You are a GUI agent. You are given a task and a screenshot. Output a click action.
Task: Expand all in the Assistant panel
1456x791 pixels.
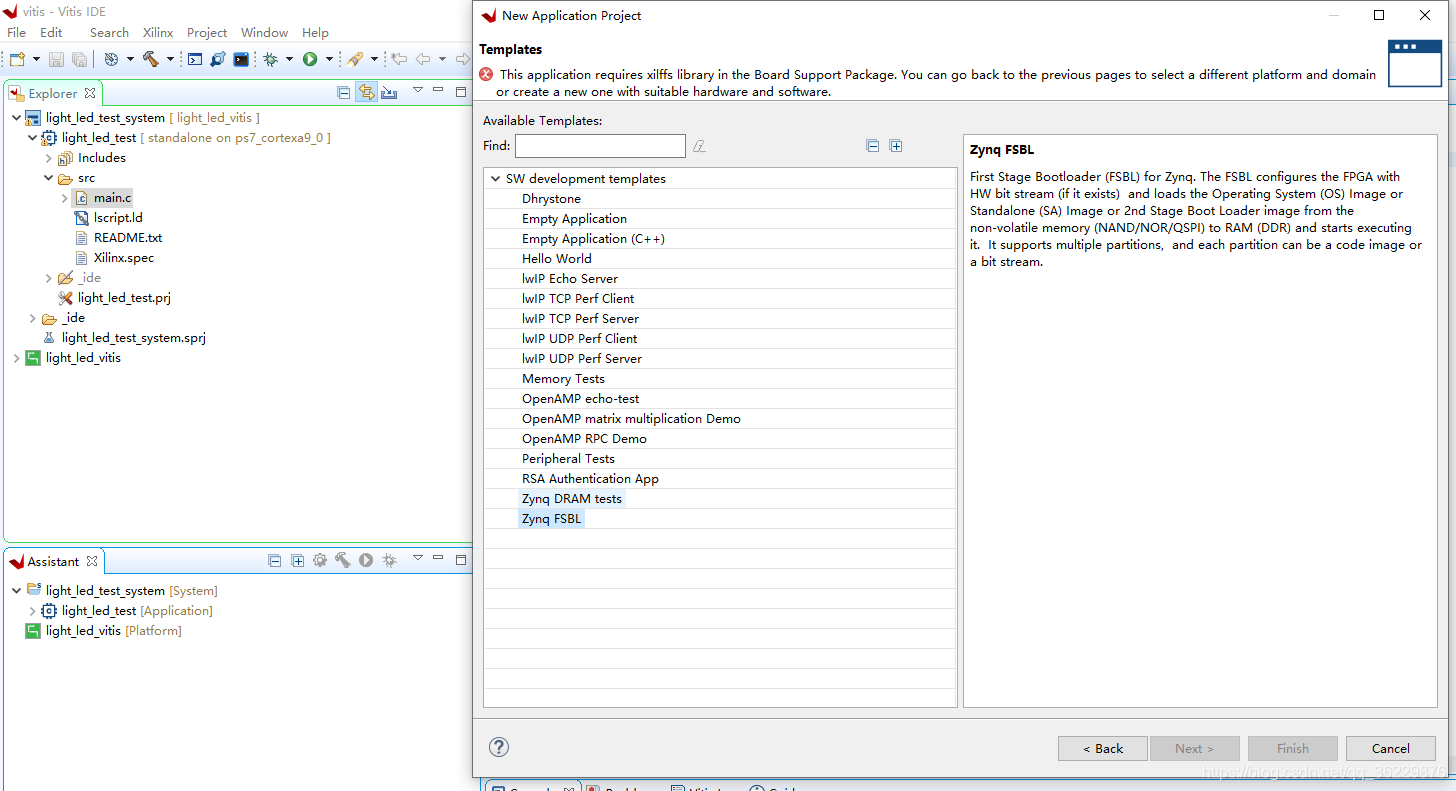click(298, 561)
